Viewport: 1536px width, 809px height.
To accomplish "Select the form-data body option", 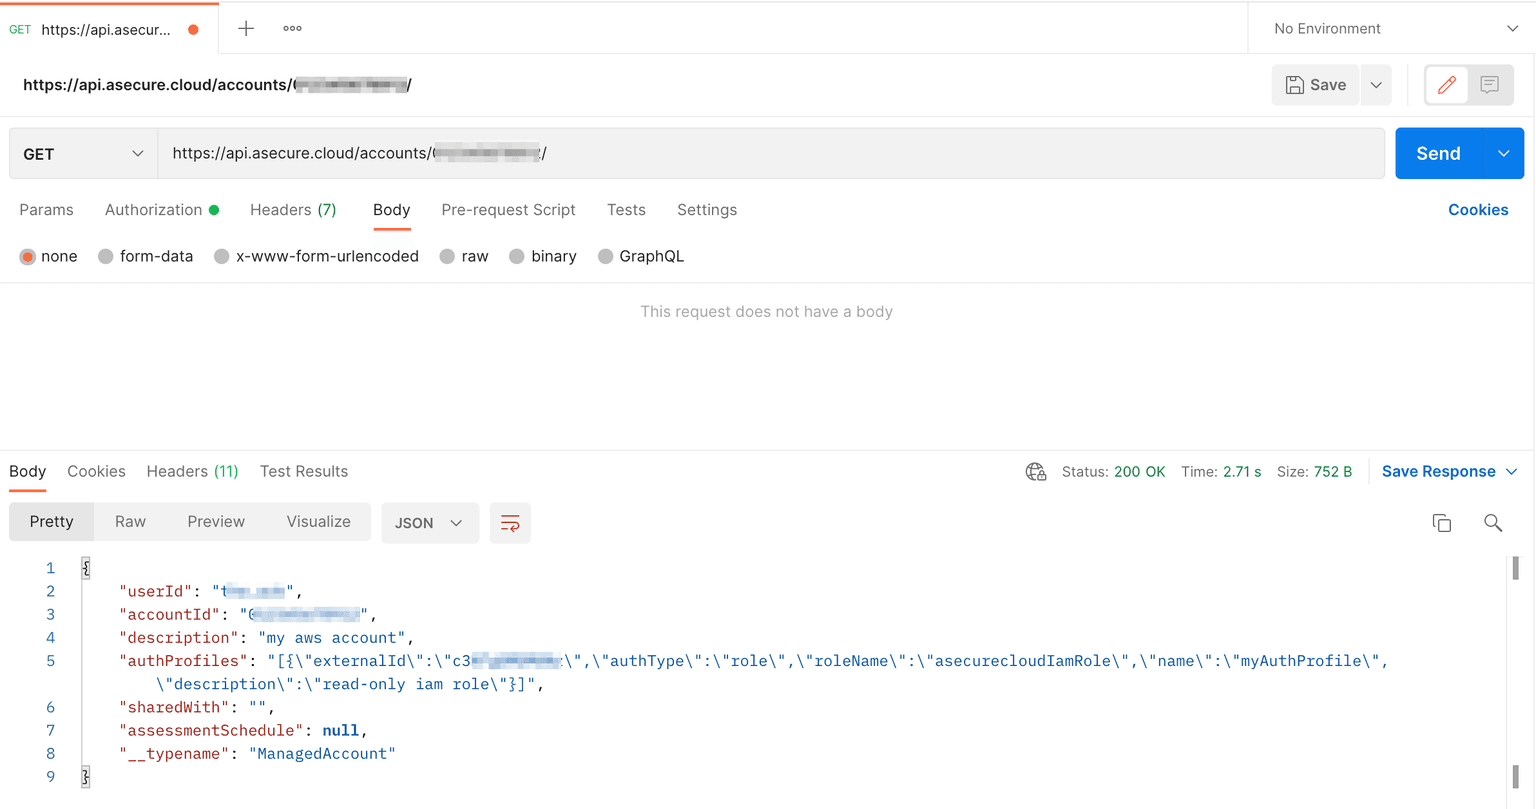I will (105, 256).
